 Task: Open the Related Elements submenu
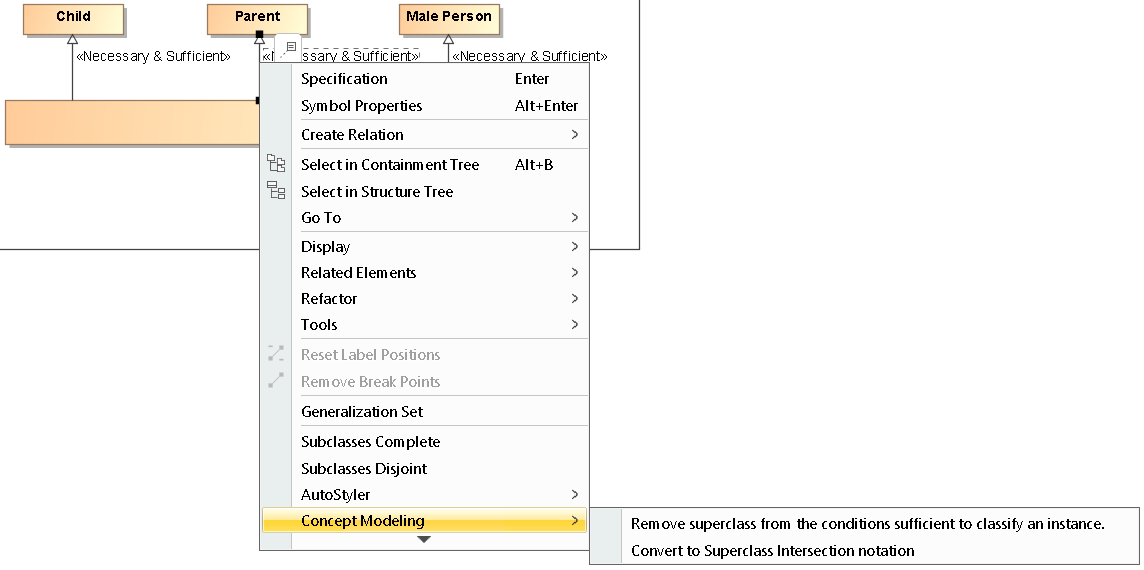point(358,273)
